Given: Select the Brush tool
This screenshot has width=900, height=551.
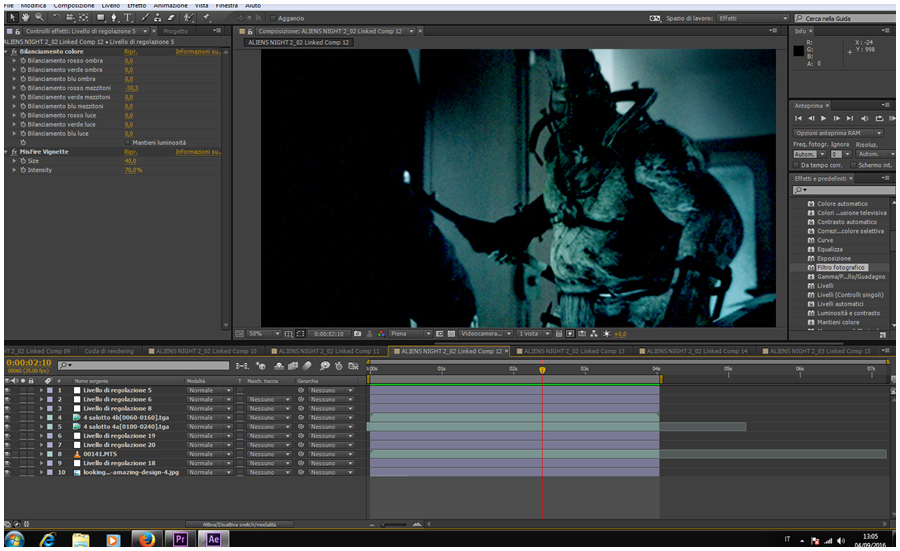Looking at the screenshot, I should coord(145,18).
